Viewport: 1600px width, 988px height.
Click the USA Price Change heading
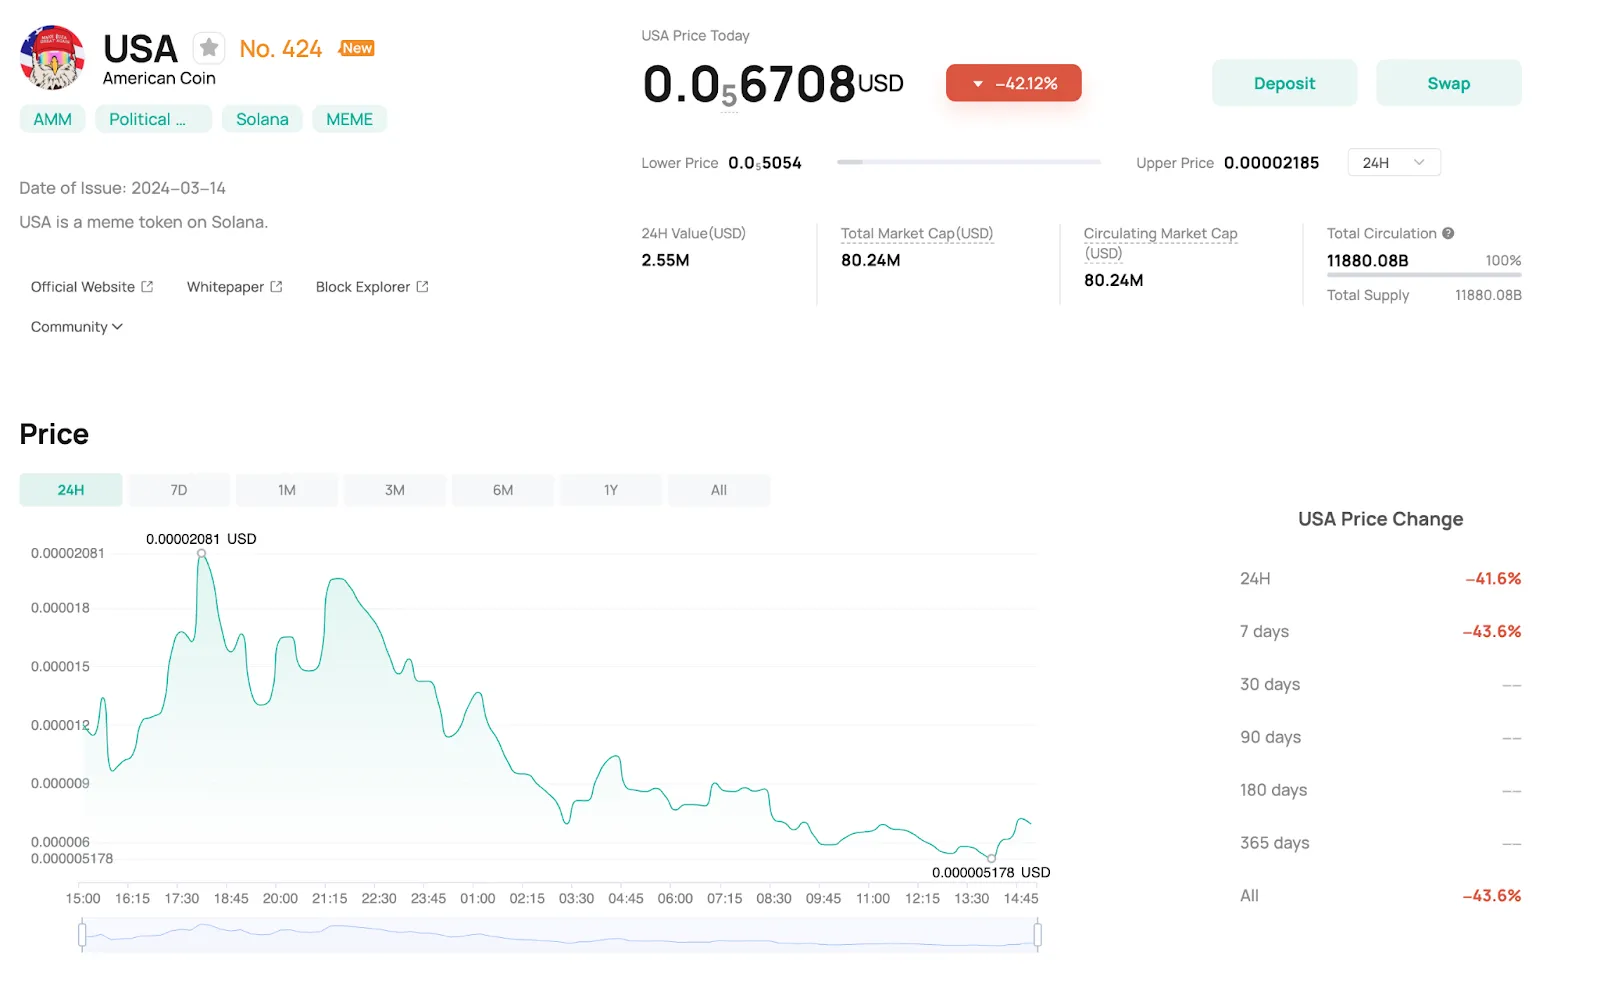tap(1380, 519)
